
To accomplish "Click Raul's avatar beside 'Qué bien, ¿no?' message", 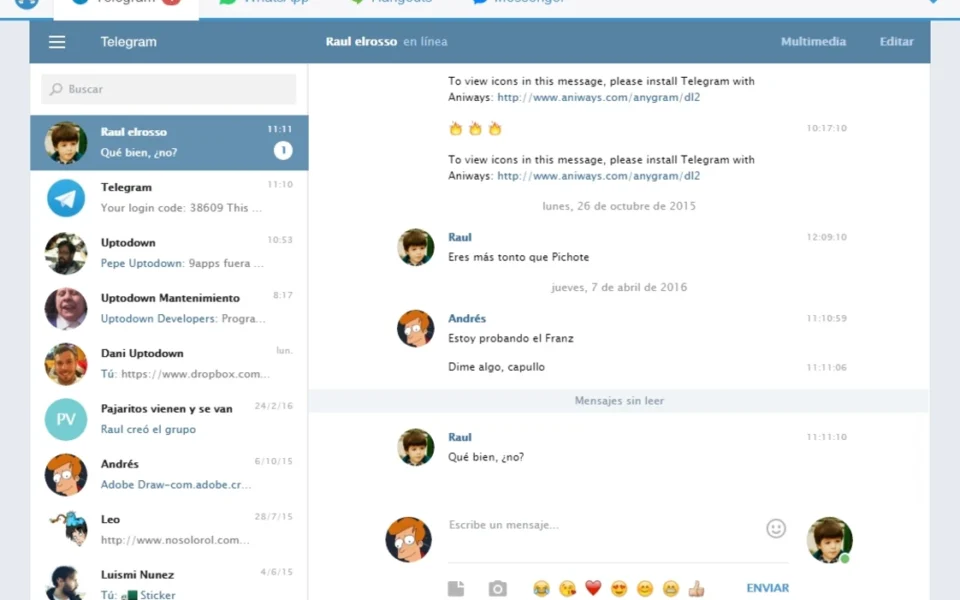I will [416, 447].
